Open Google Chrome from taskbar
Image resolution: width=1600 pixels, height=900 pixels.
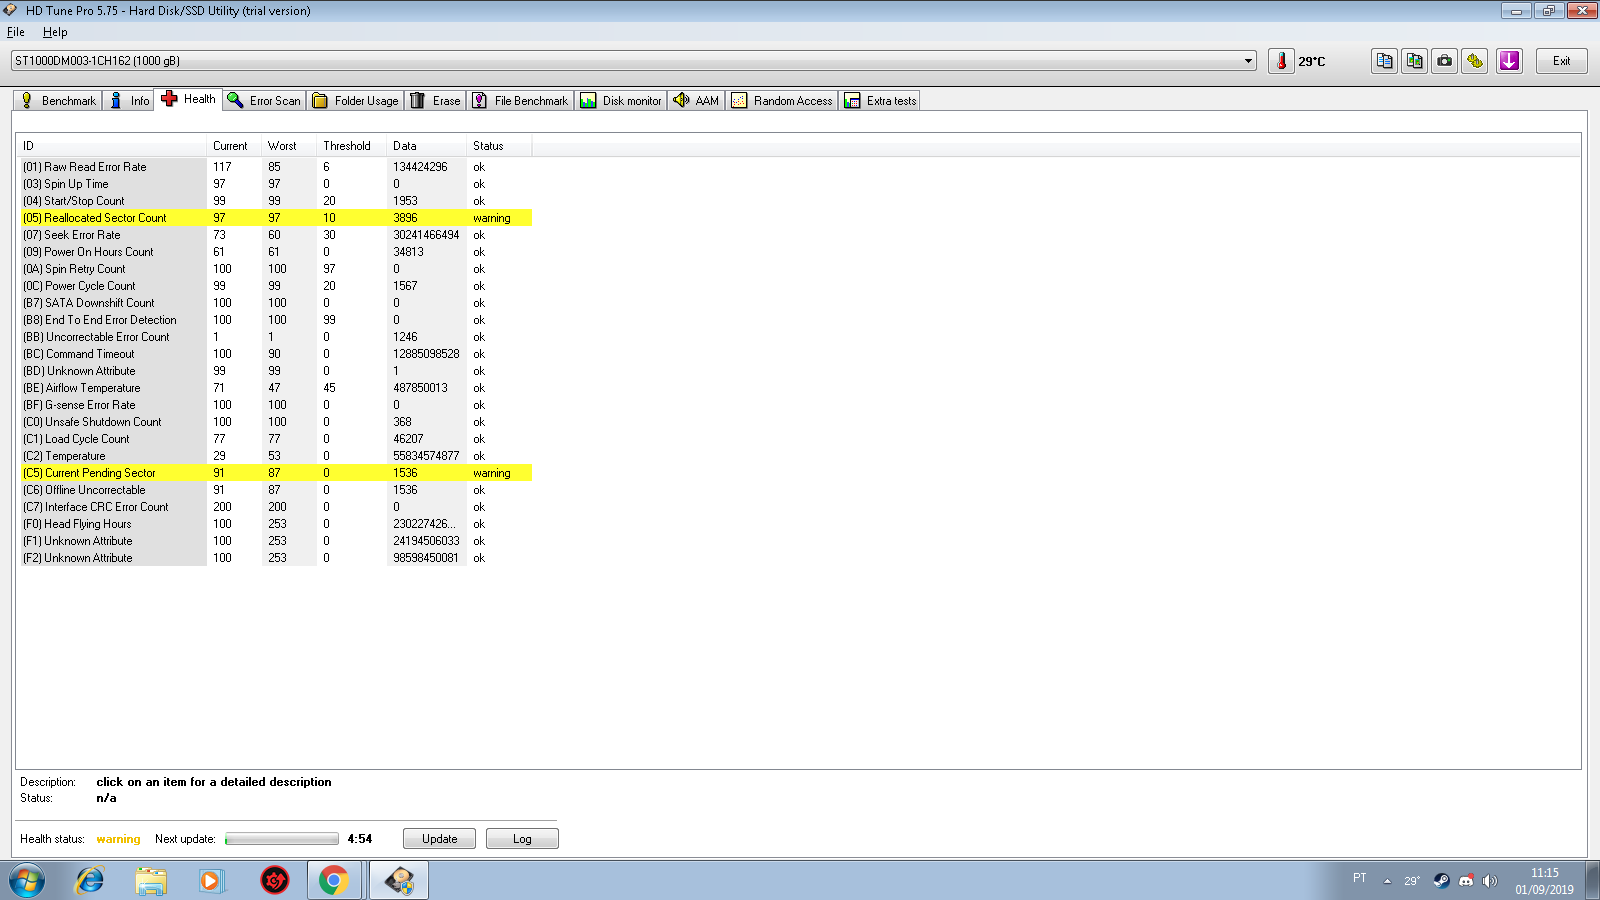(x=334, y=880)
